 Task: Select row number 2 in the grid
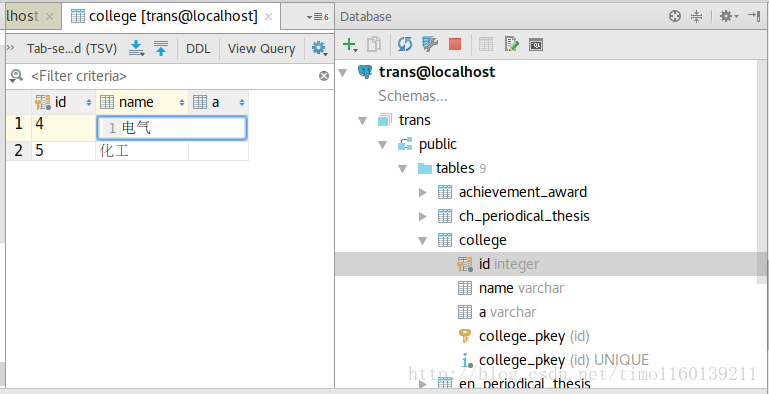point(19,151)
